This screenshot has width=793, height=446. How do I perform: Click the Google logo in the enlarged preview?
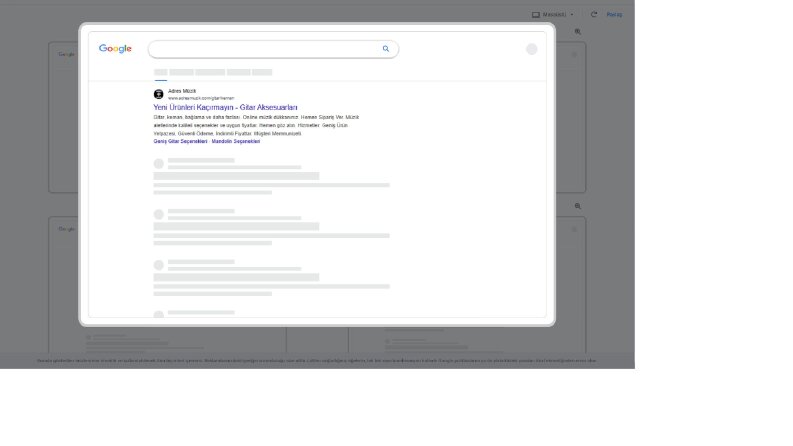coord(115,49)
